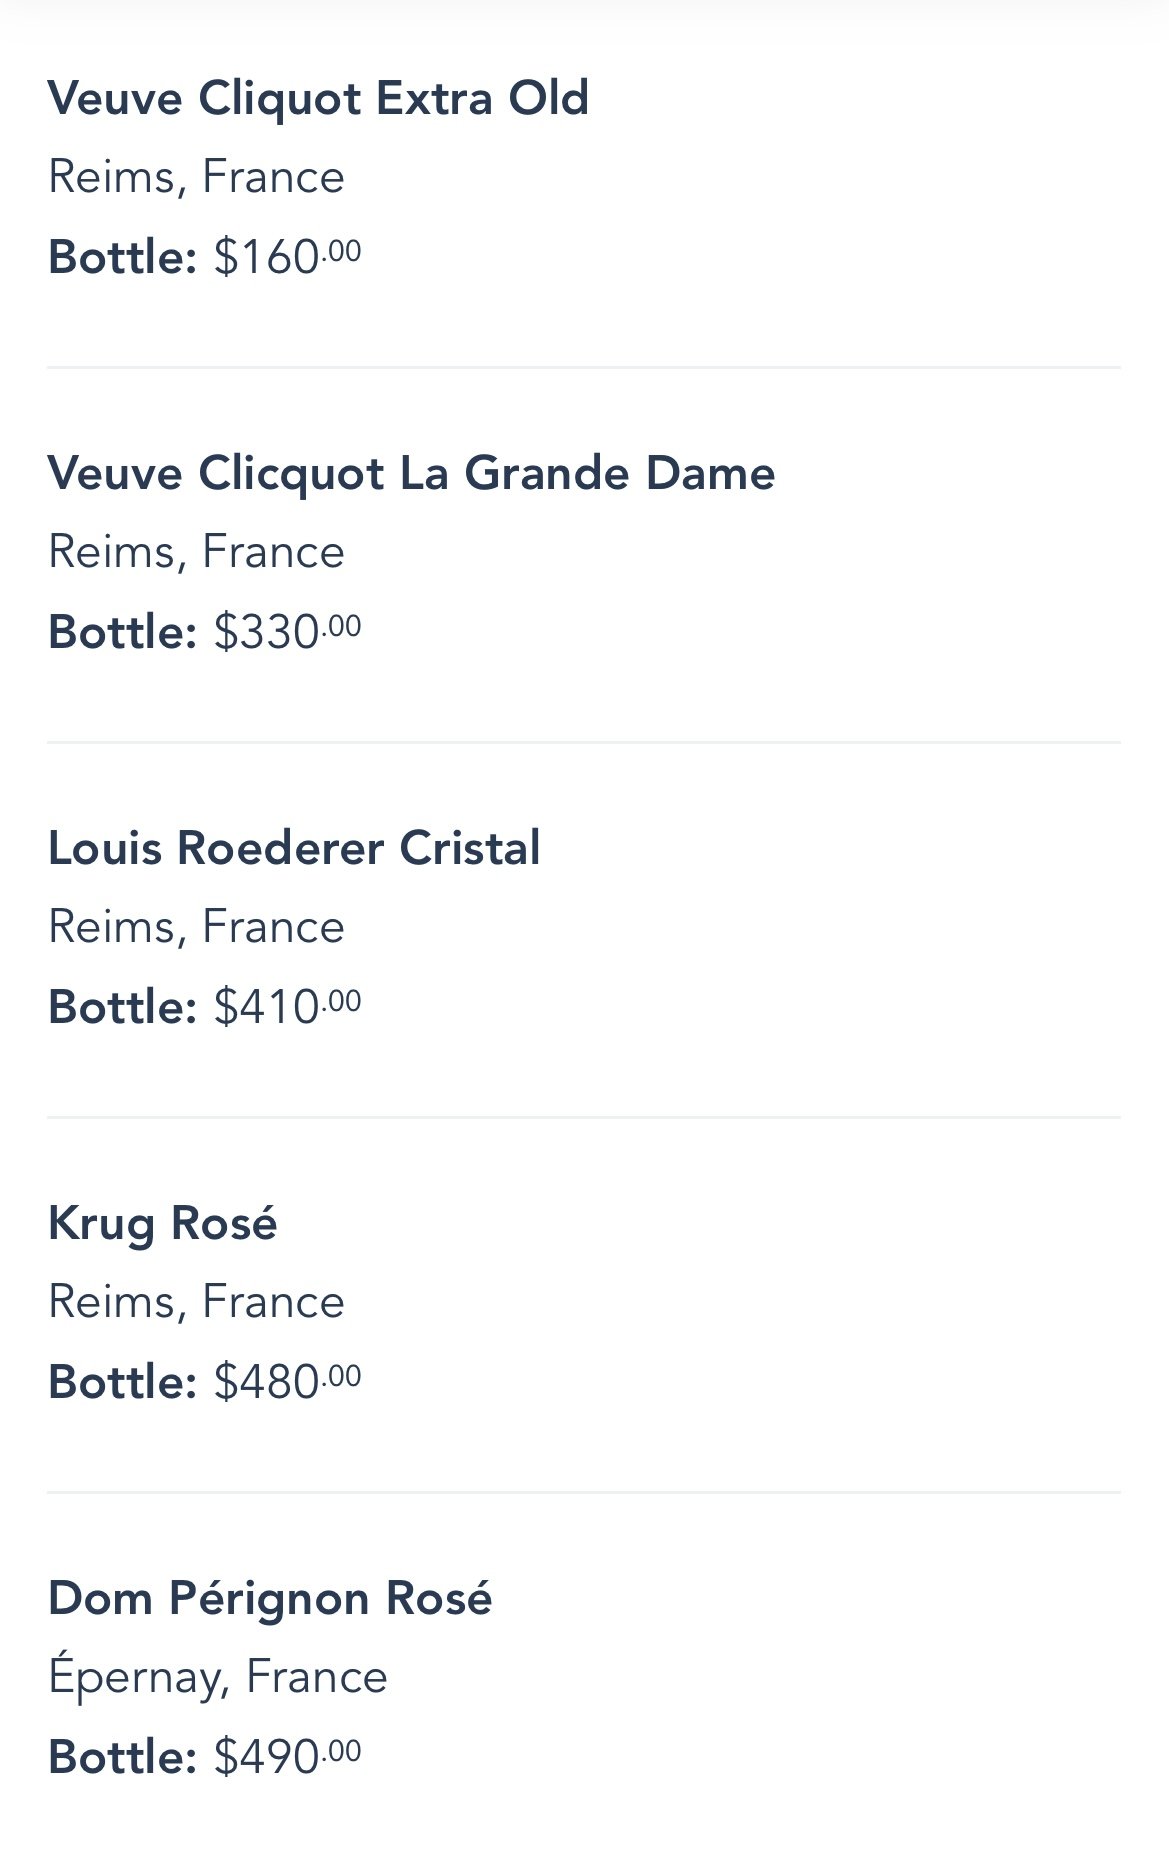The height and width of the screenshot is (1851, 1169).
Task: Click the $410.00 bottle price
Action: [287, 1006]
